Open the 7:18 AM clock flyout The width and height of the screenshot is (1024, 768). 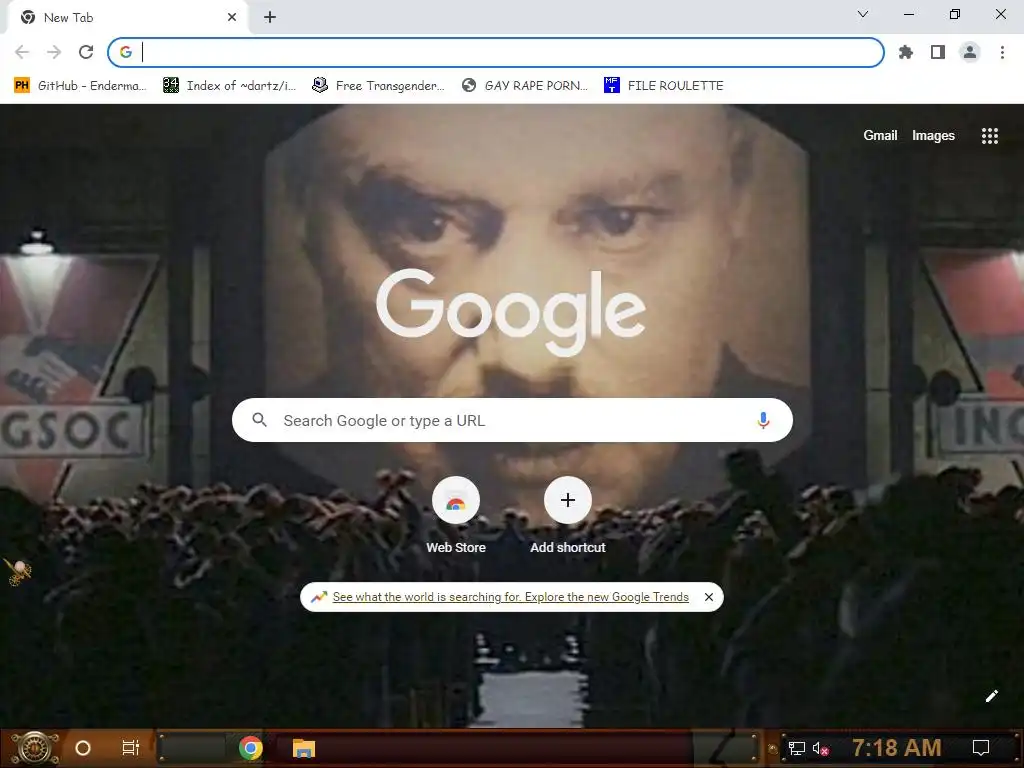click(x=896, y=747)
